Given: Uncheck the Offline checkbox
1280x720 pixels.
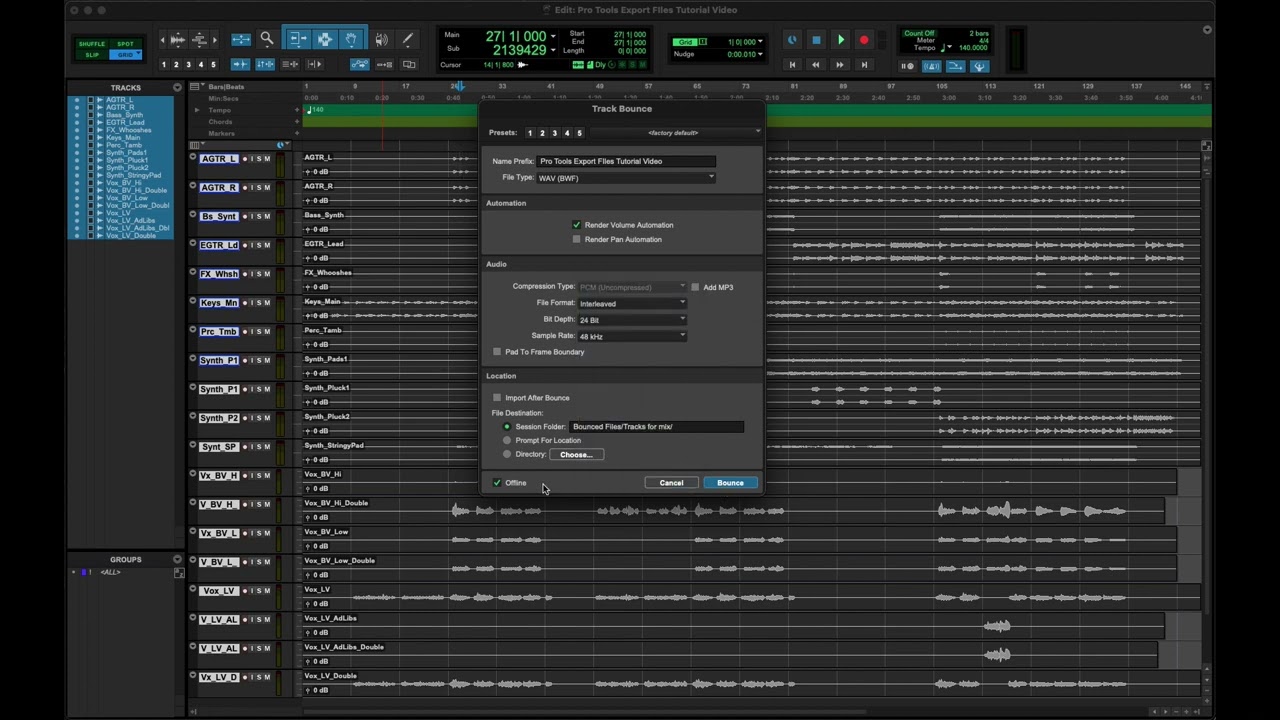Looking at the screenshot, I should (497, 483).
